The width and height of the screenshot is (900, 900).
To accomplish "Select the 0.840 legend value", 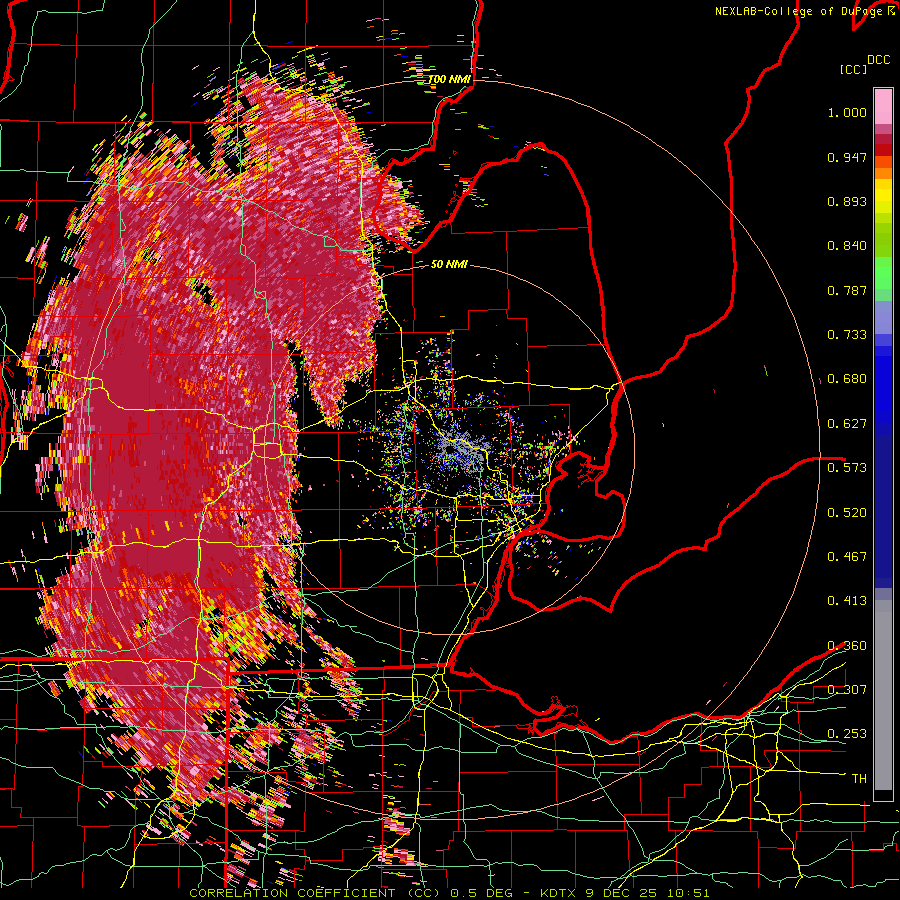I will point(847,246).
